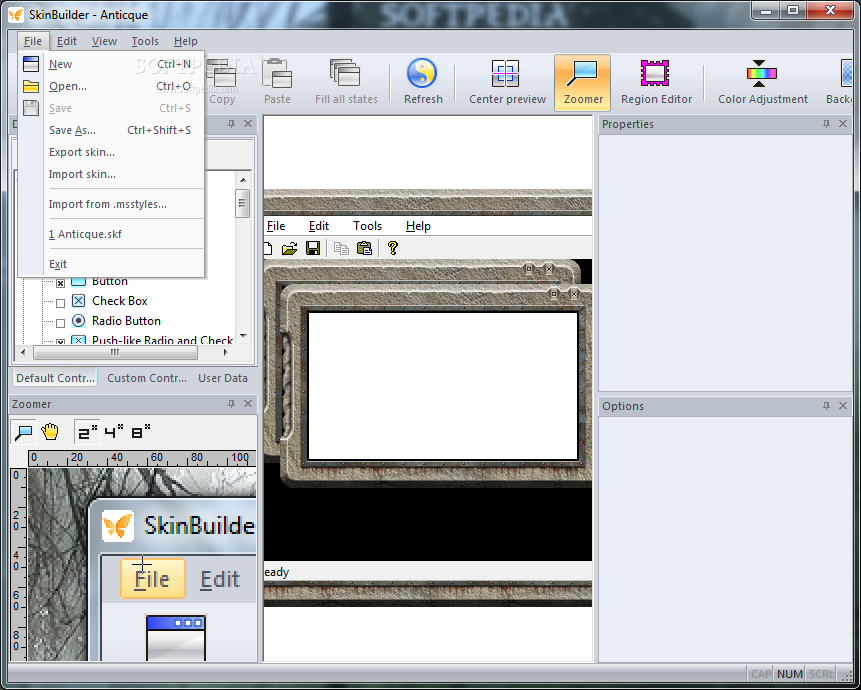Open the Edit menu
The width and height of the screenshot is (861, 690).
pos(67,41)
